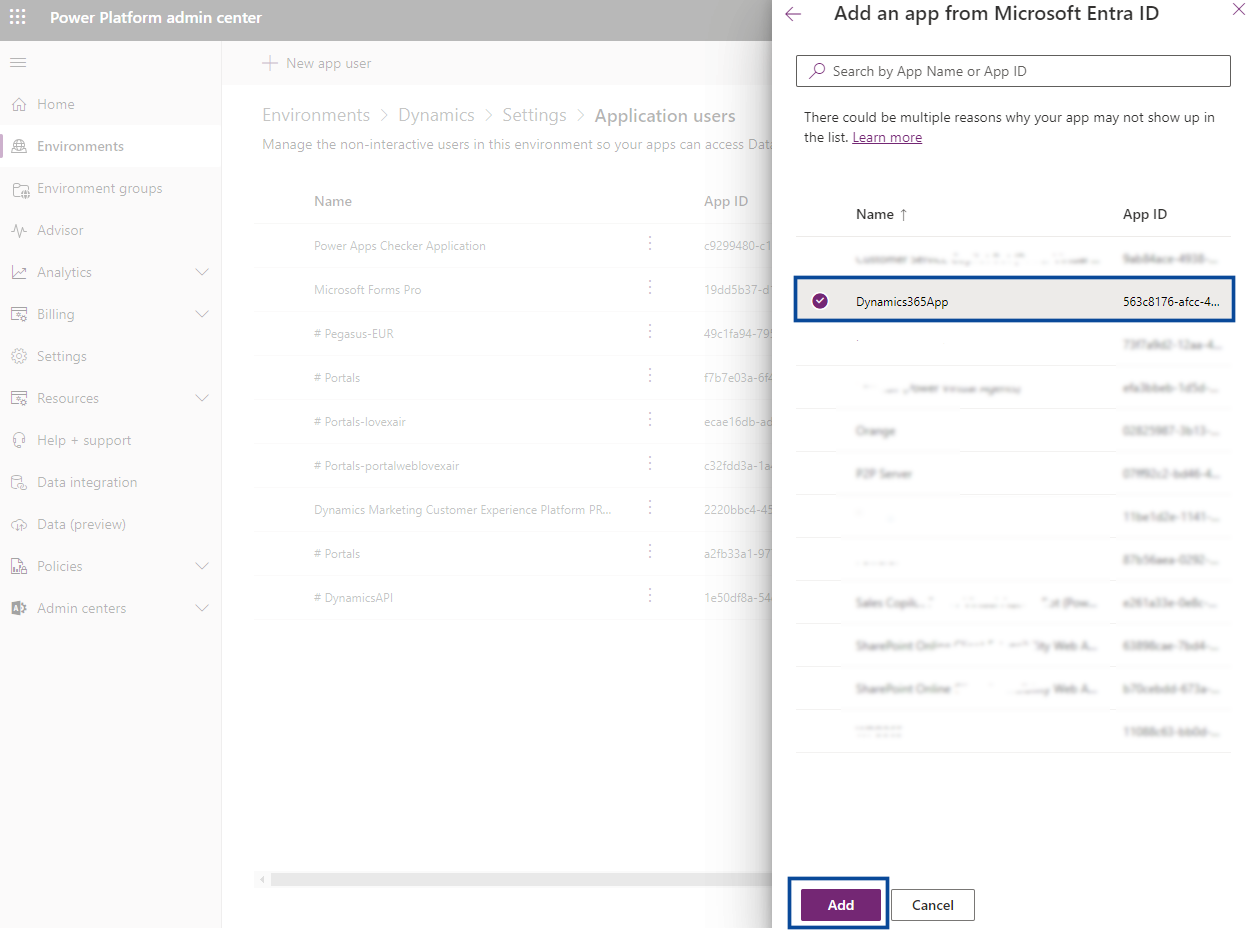
Task: Open the Learn more link
Action: coord(887,137)
